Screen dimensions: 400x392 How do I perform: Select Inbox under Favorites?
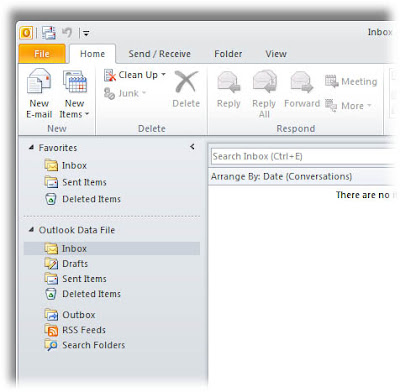pyautogui.click(x=74, y=165)
